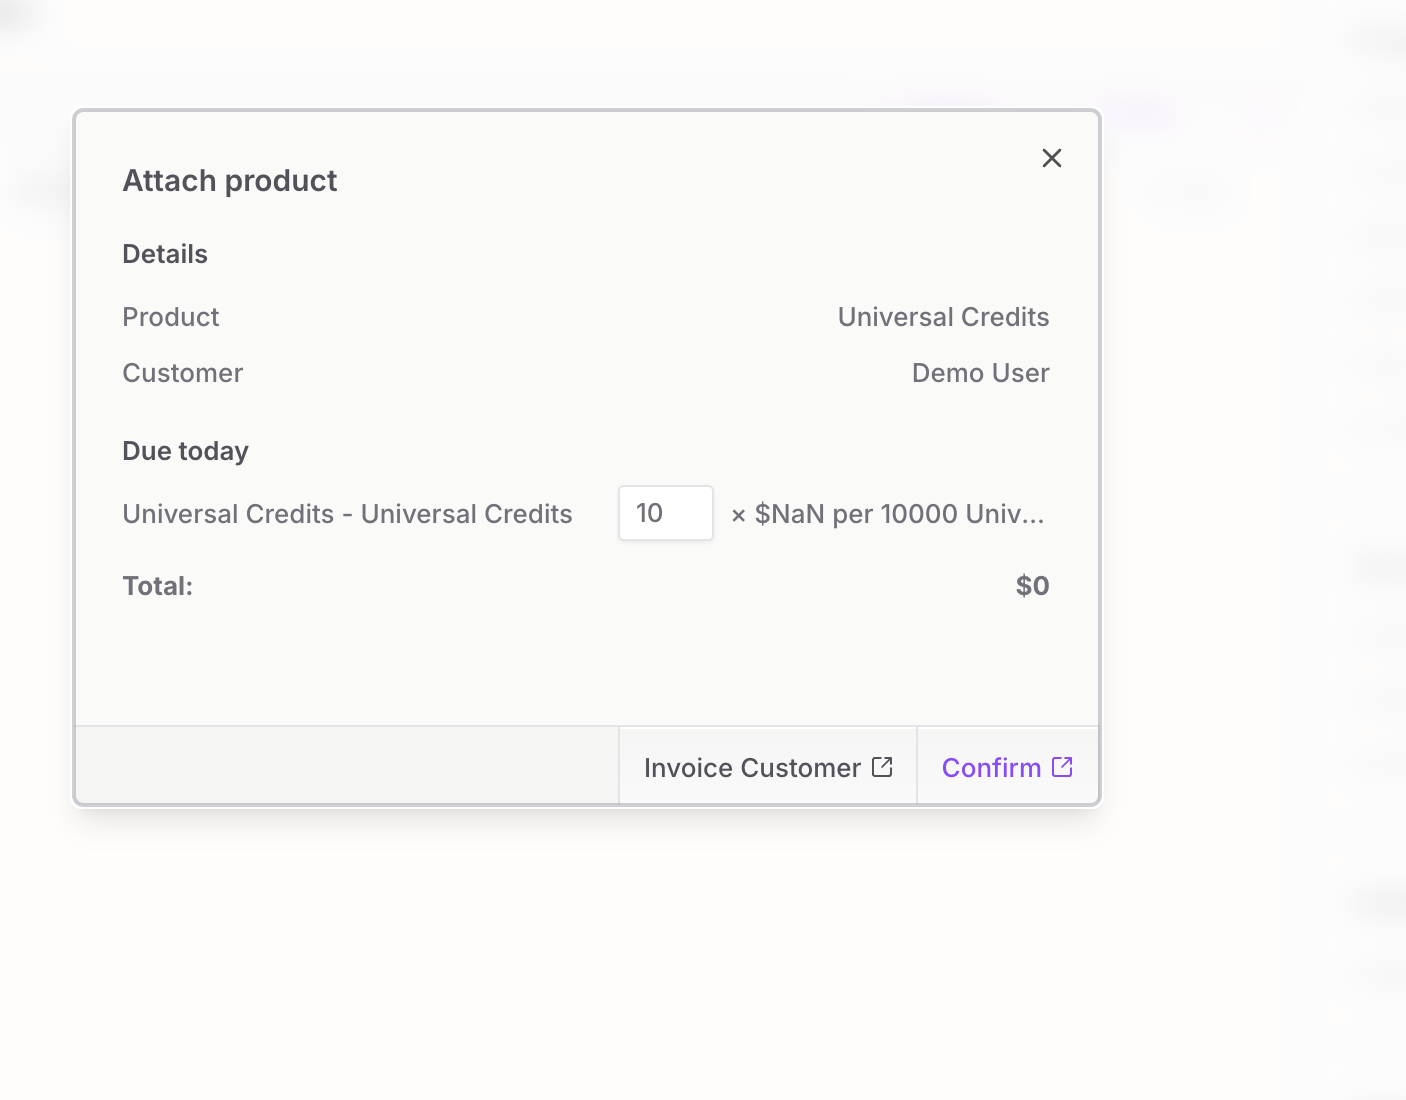The image size is (1406, 1100).
Task: Click the Total: label
Action: (158, 586)
